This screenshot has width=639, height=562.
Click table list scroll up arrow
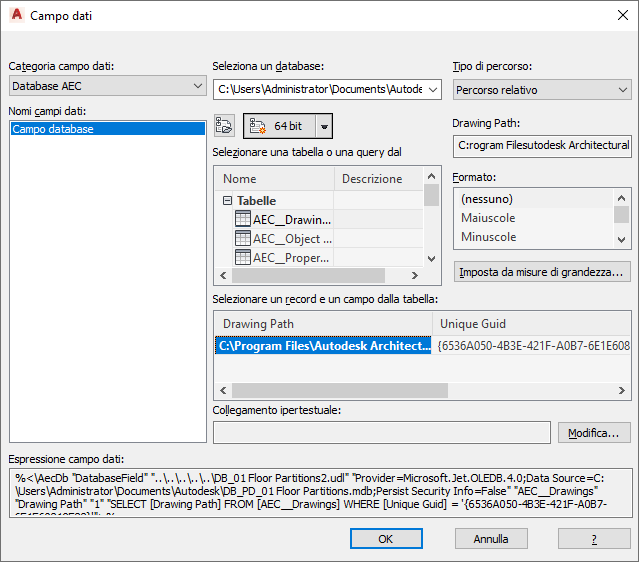[x=432, y=176]
